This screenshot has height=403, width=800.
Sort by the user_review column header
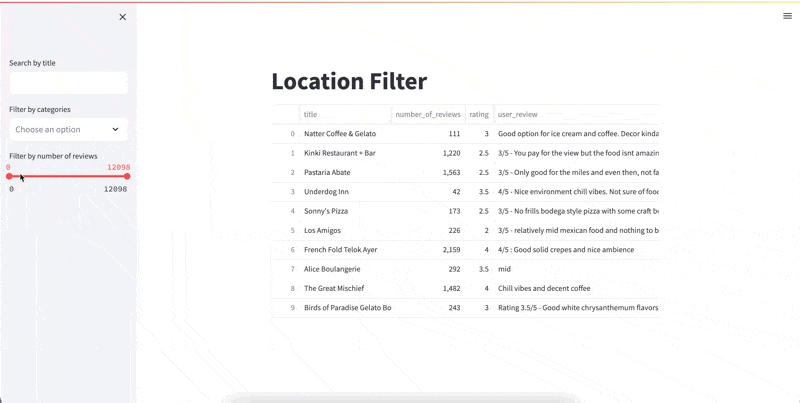pos(576,114)
